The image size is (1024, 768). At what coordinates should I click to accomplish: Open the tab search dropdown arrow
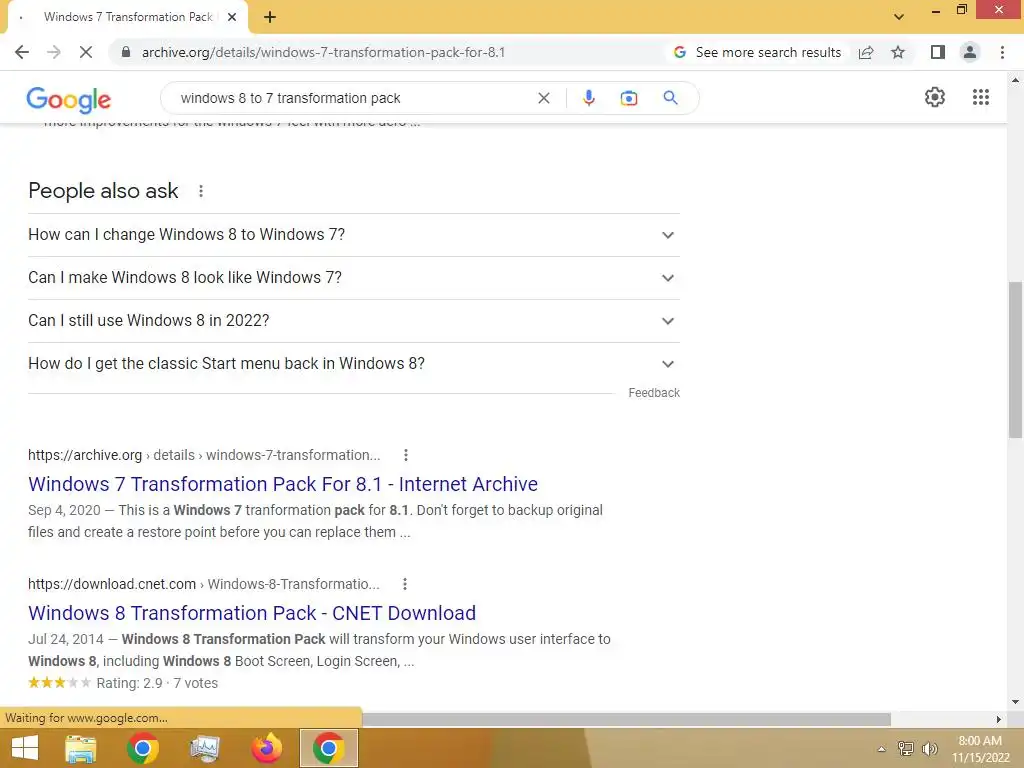[899, 17]
